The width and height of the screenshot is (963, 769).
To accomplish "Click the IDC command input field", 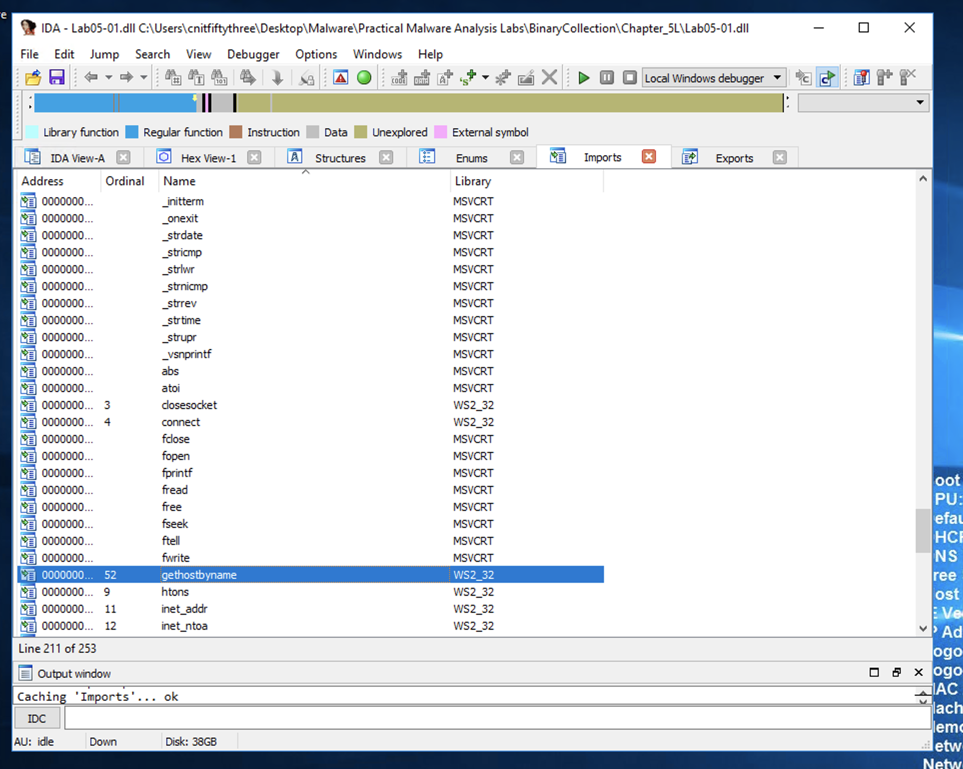I will point(497,718).
